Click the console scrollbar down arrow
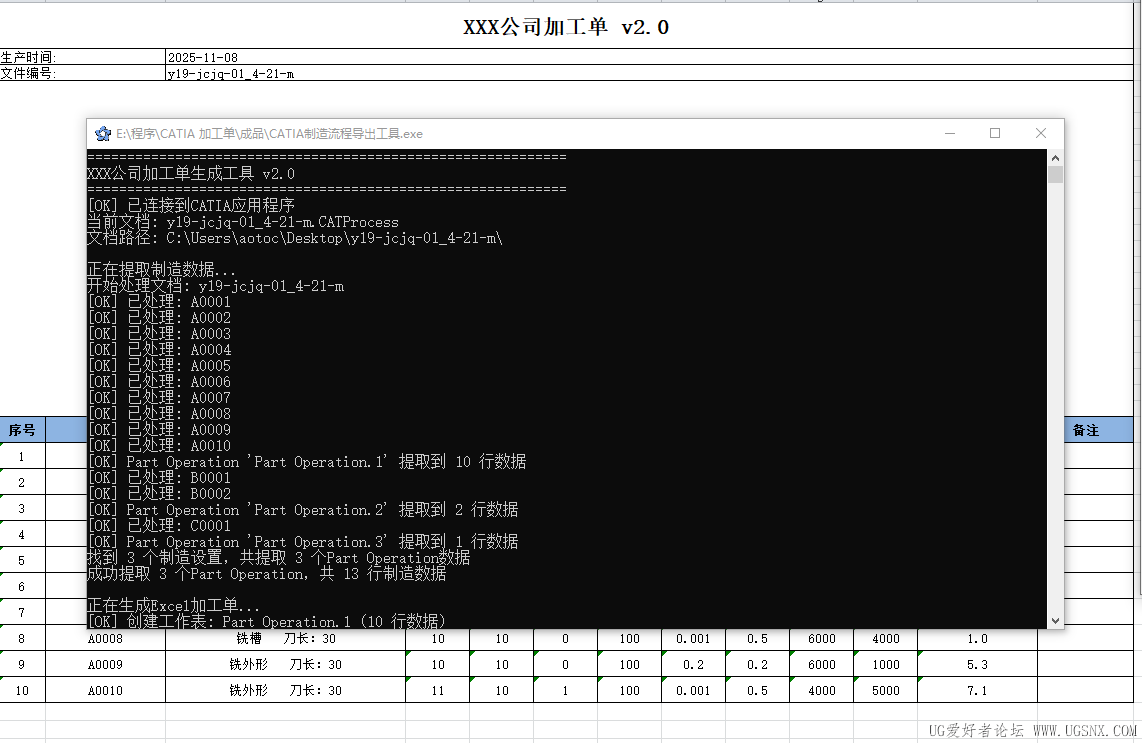The image size is (1142, 743). (1054, 619)
